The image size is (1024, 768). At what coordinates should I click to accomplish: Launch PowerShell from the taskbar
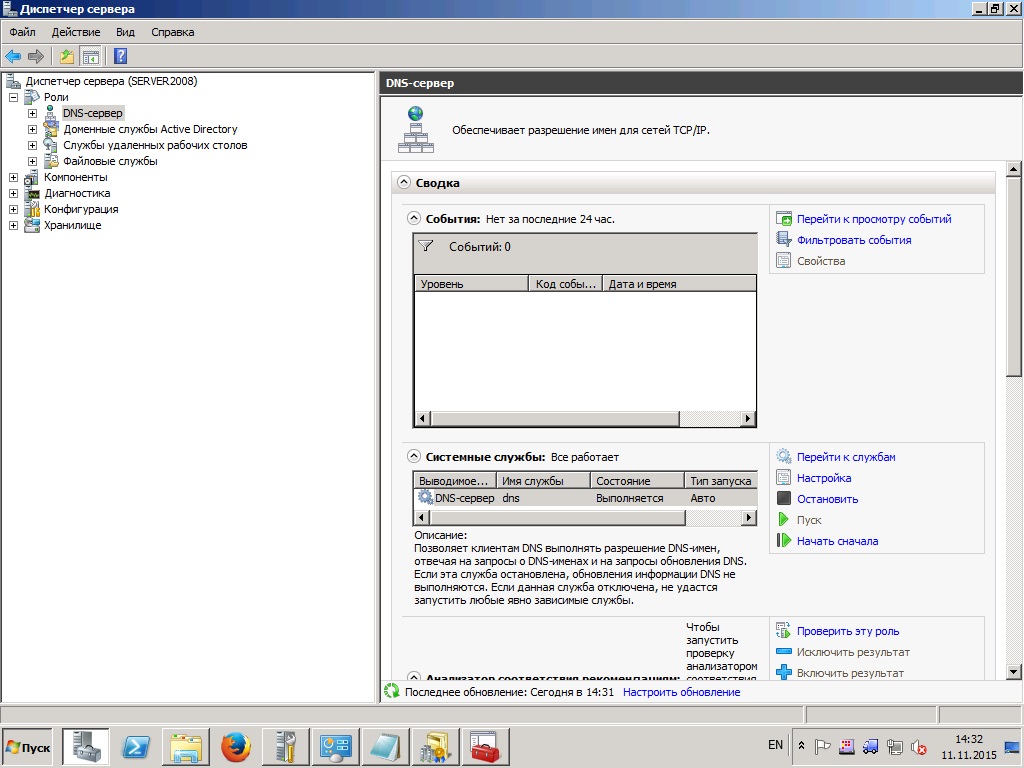point(136,746)
